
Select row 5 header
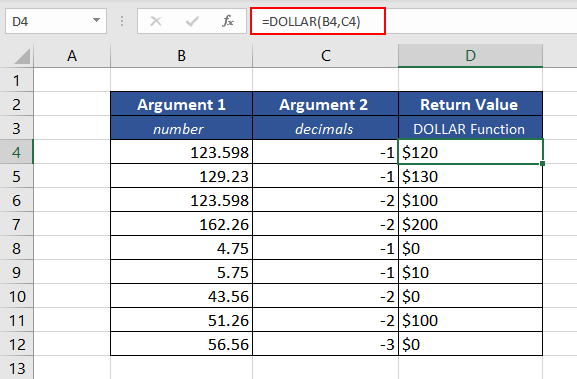(x=17, y=176)
